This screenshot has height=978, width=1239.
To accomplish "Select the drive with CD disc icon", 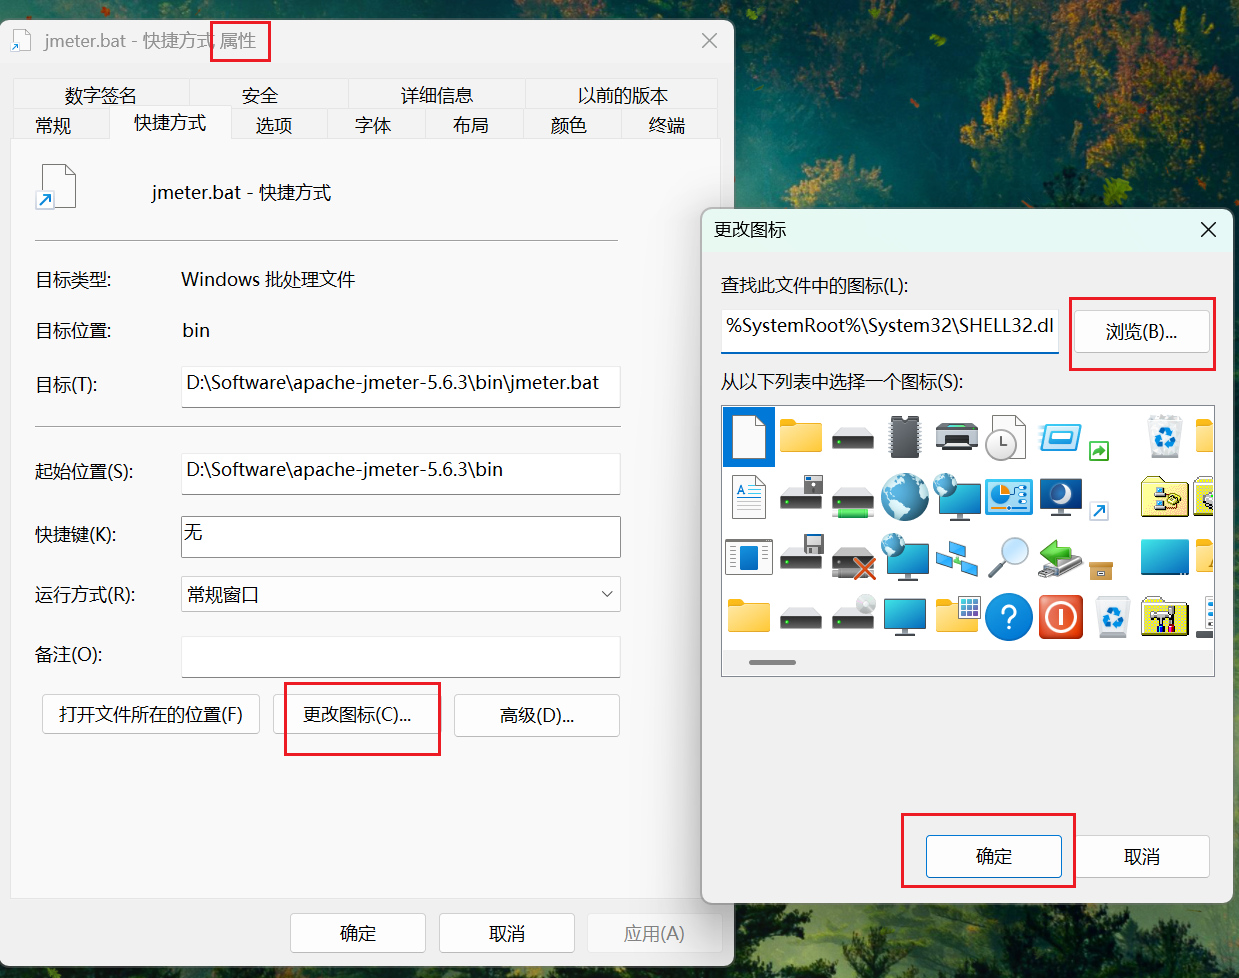I will point(853,613).
